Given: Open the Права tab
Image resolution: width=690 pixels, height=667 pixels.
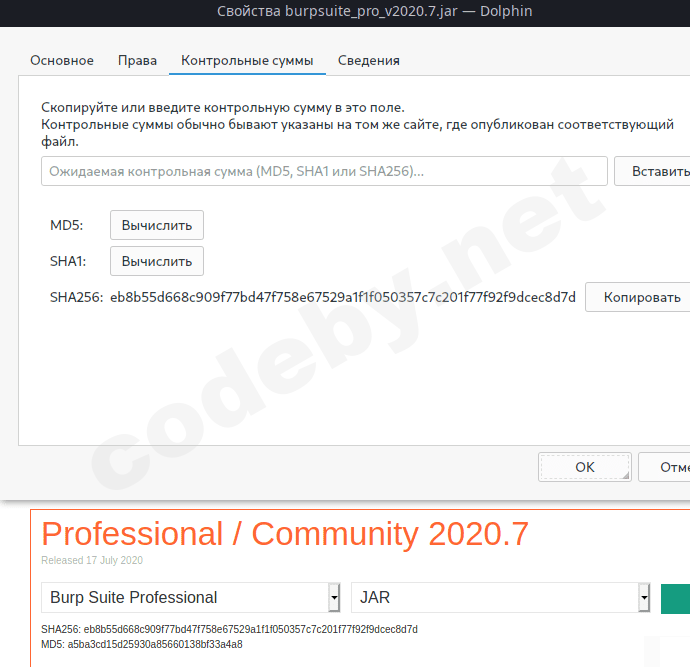Looking at the screenshot, I should click(x=137, y=60).
